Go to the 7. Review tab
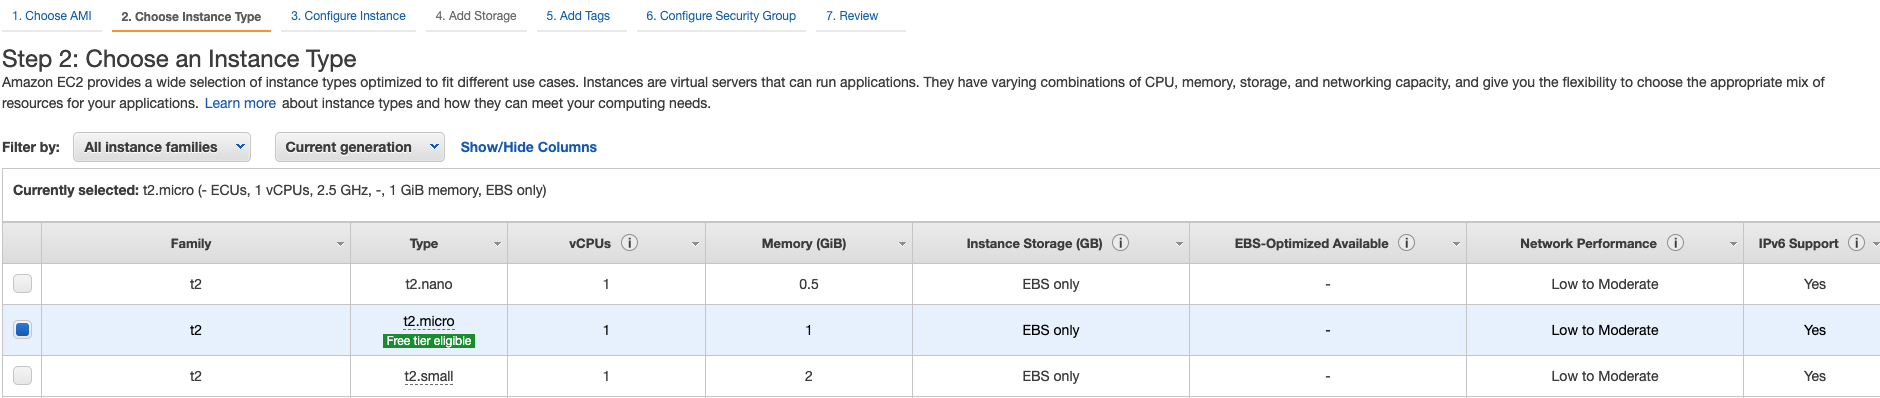Screen dimensions: 1880x398 pos(852,16)
